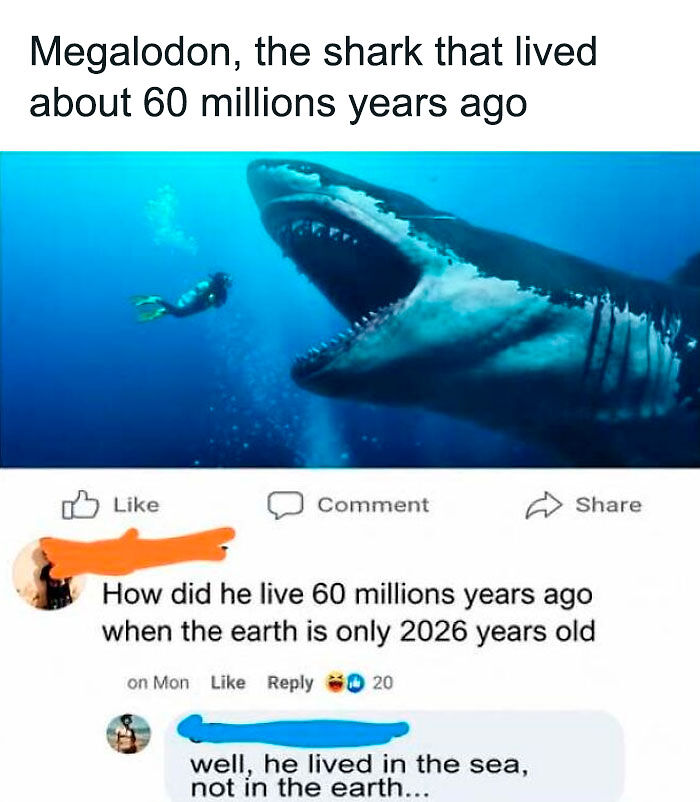Click the blue-redacted replier name

(x=293, y=730)
